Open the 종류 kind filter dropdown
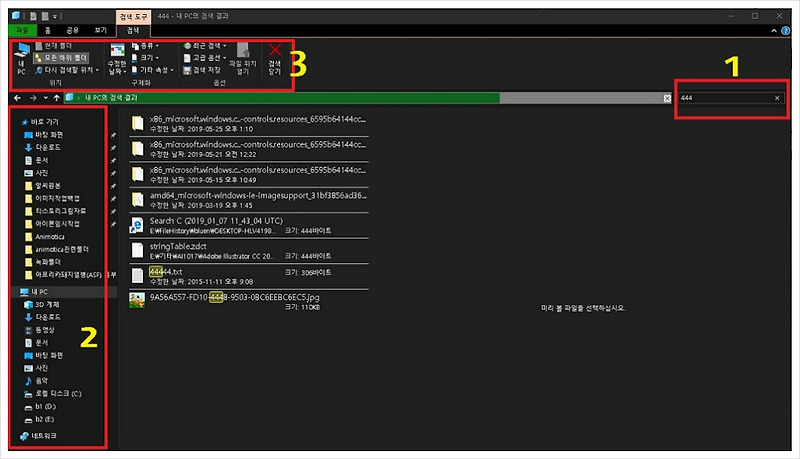The width and height of the screenshot is (800, 459). [145, 46]
